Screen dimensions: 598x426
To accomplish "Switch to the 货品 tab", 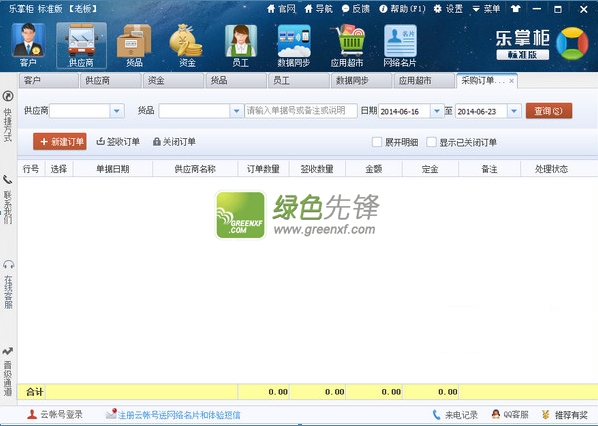I will point(236,81).
